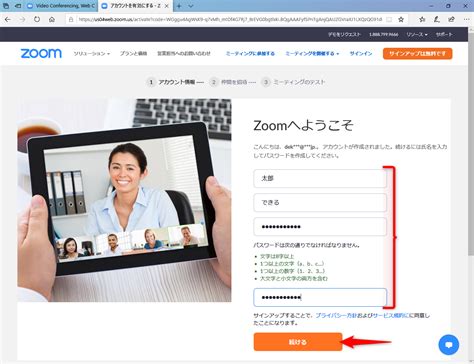Image resolution: width=474 pixels, height=364 pixels.
Task: Select step 2 仲間を招待
Action: pyautogui.click(x=229, y=82)
